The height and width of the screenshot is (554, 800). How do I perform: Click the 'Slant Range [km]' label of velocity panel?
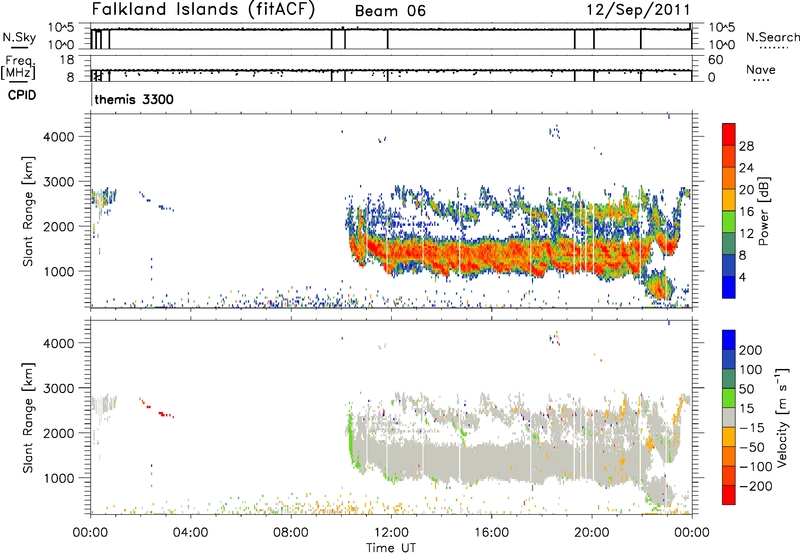[x=28, y=417]
